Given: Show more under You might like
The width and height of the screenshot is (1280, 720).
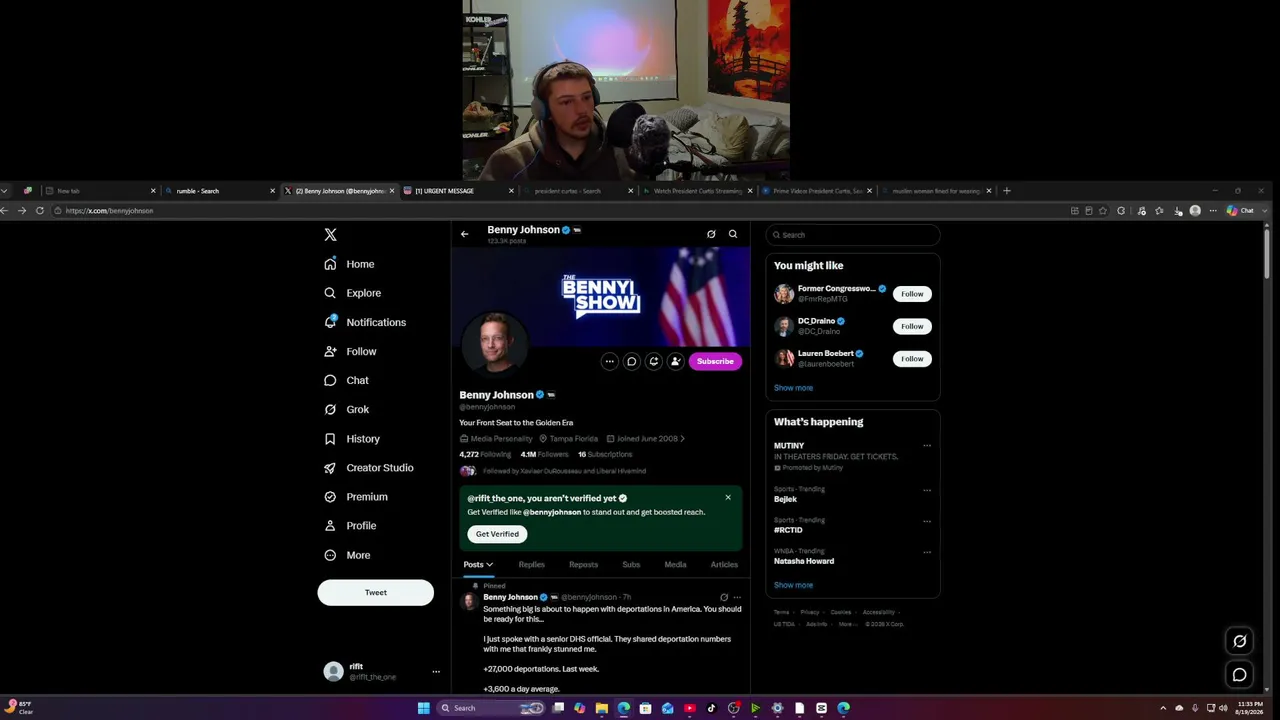Looking at the screenshot, I should (793, 388).
